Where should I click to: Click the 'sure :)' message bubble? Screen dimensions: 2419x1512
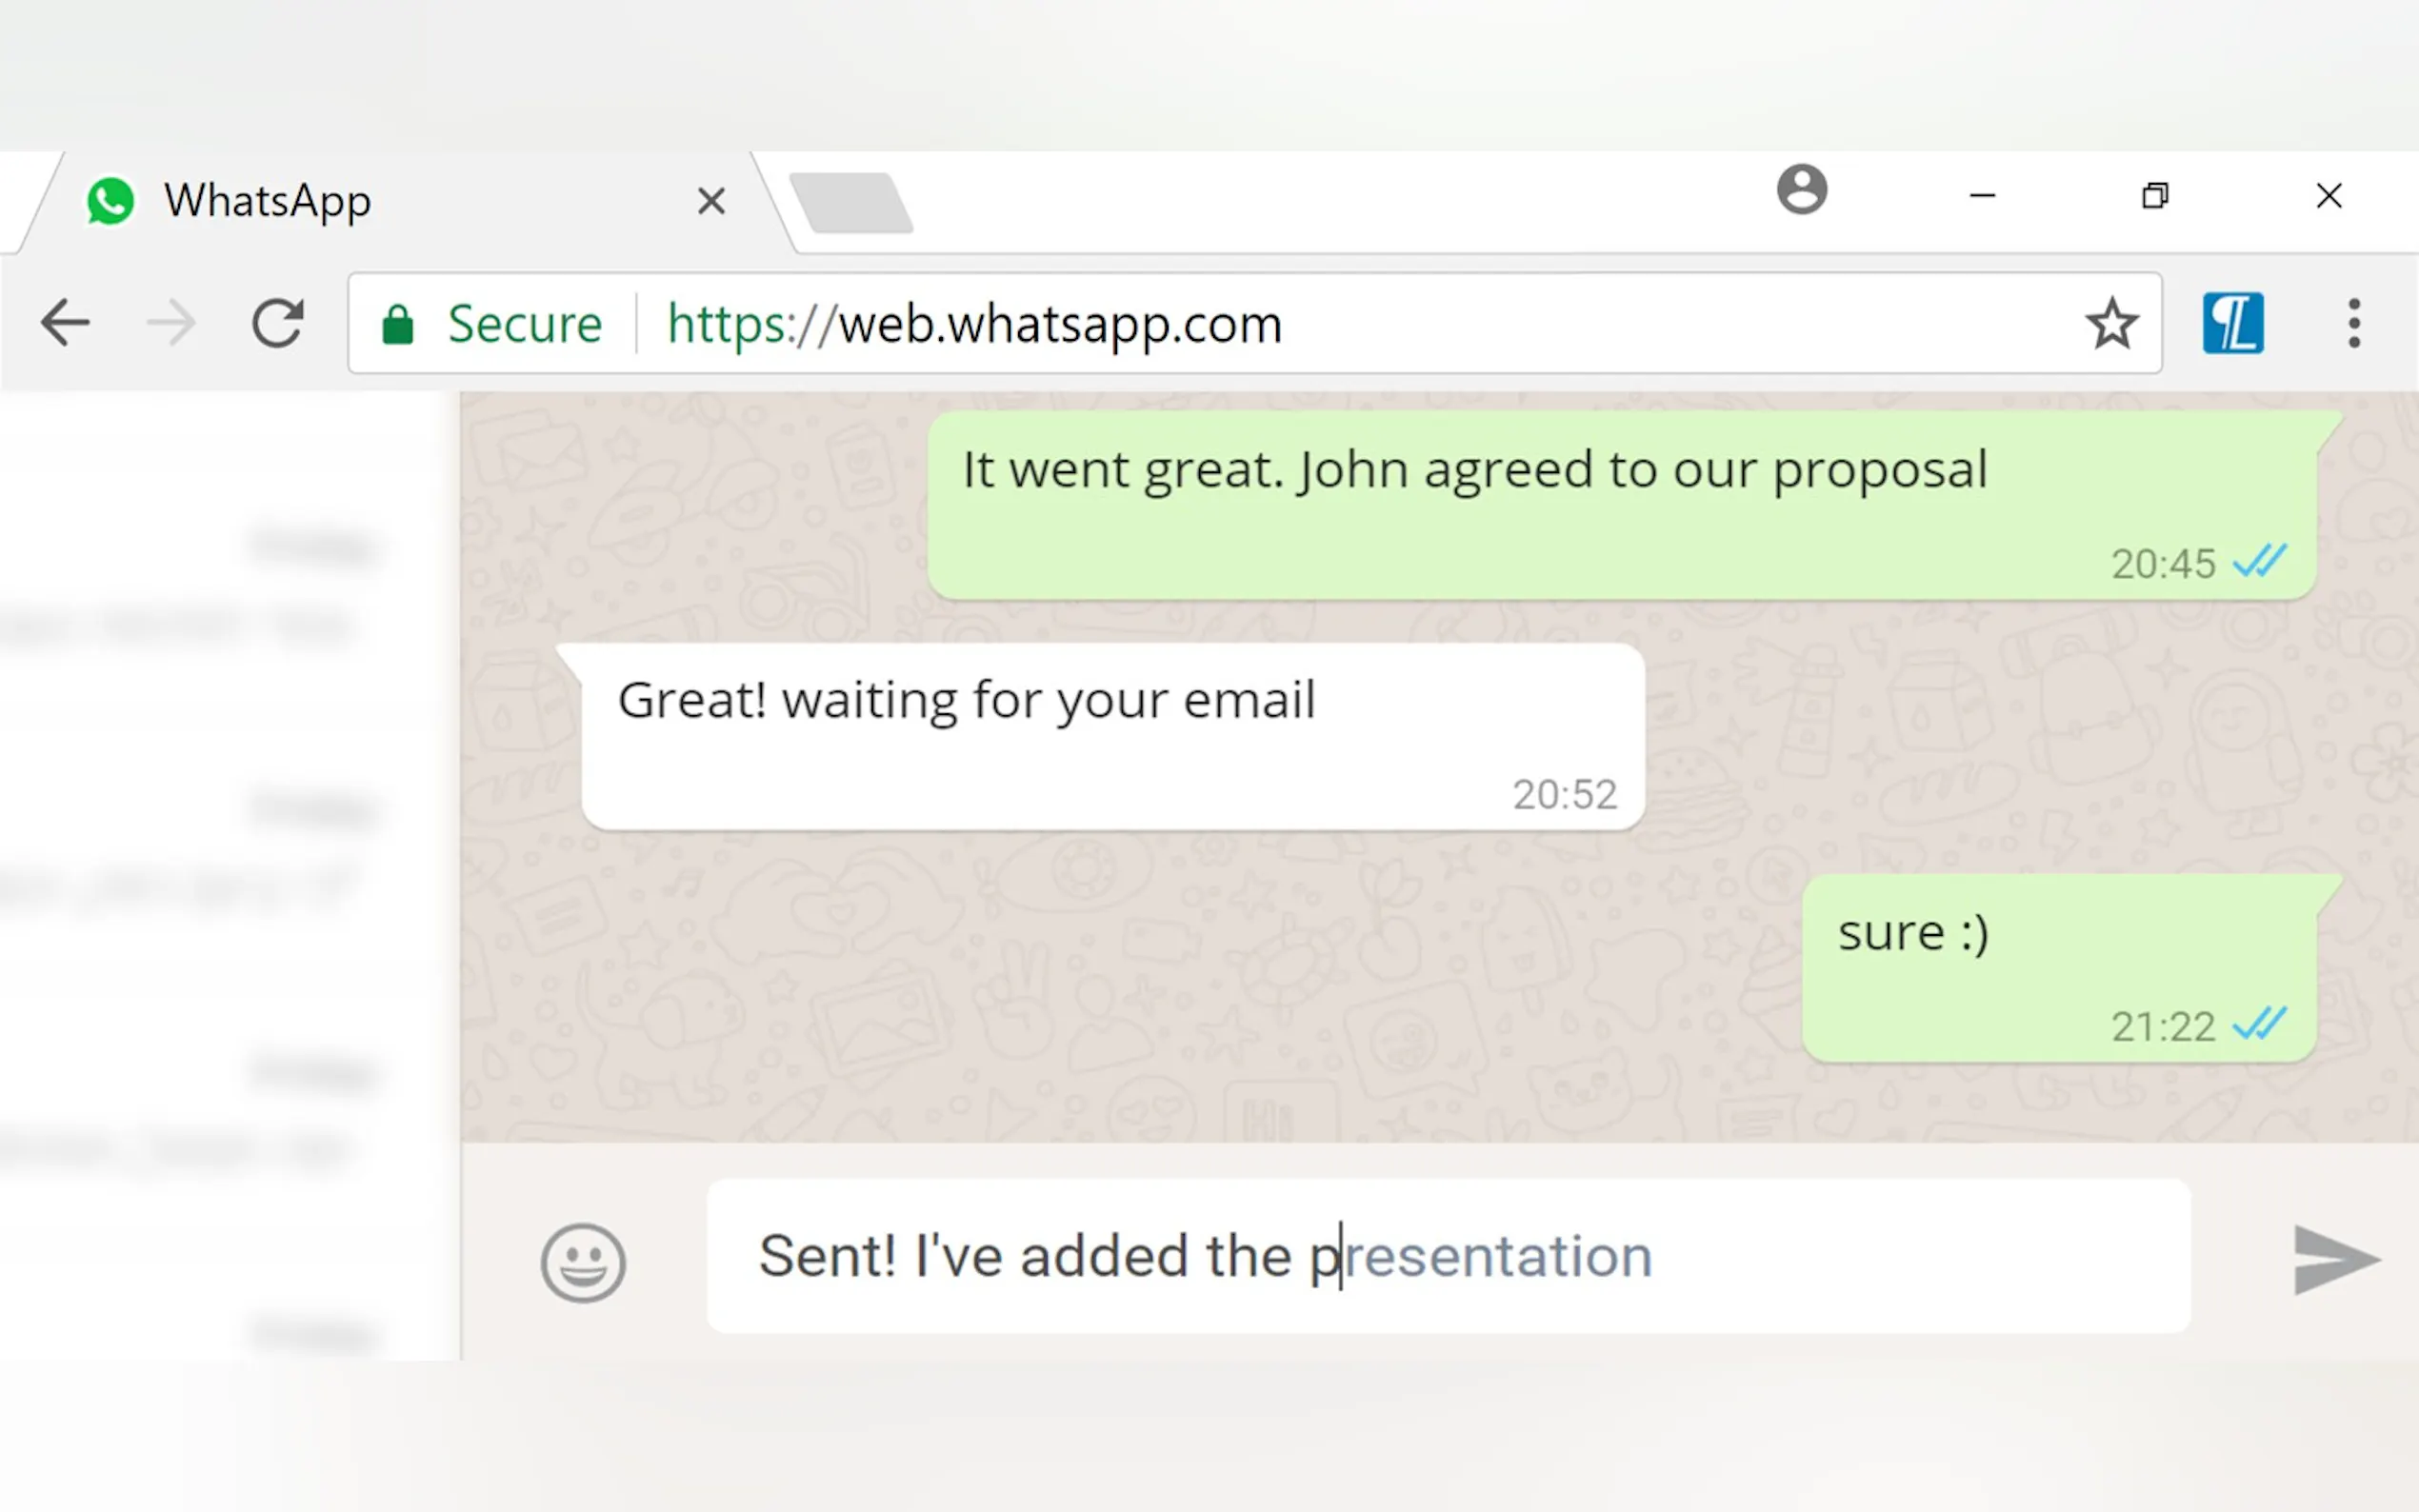pyautogui.click(x=2058, y=967)
